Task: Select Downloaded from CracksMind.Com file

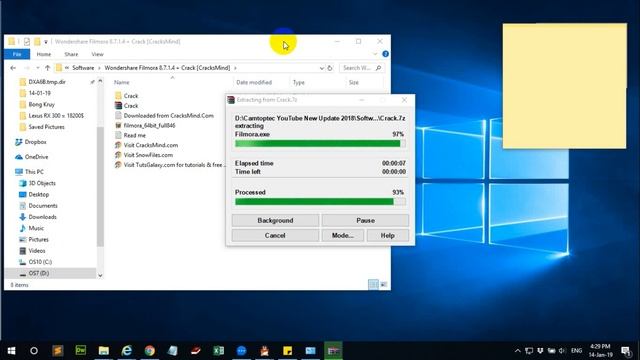Action: click(169, 116)
